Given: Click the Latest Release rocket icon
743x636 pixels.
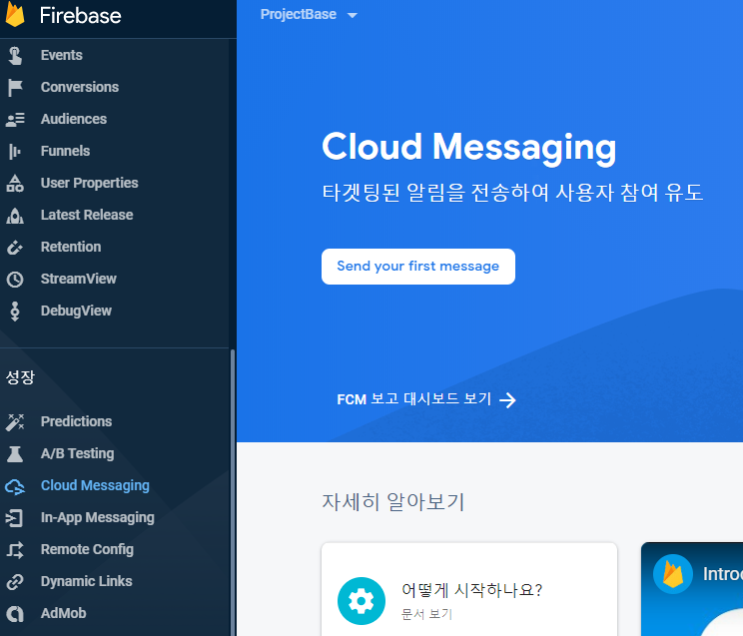Looking at the screenshot, I should point(15,216).
